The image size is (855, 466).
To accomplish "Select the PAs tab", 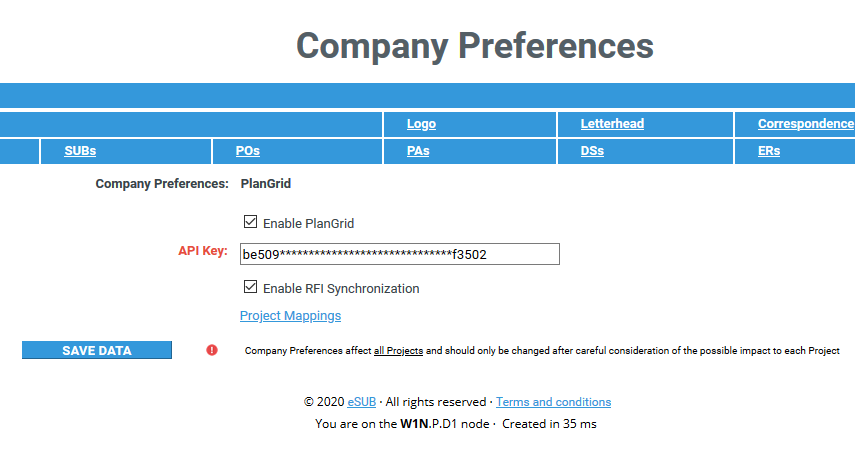I will (x=418, y=151).
